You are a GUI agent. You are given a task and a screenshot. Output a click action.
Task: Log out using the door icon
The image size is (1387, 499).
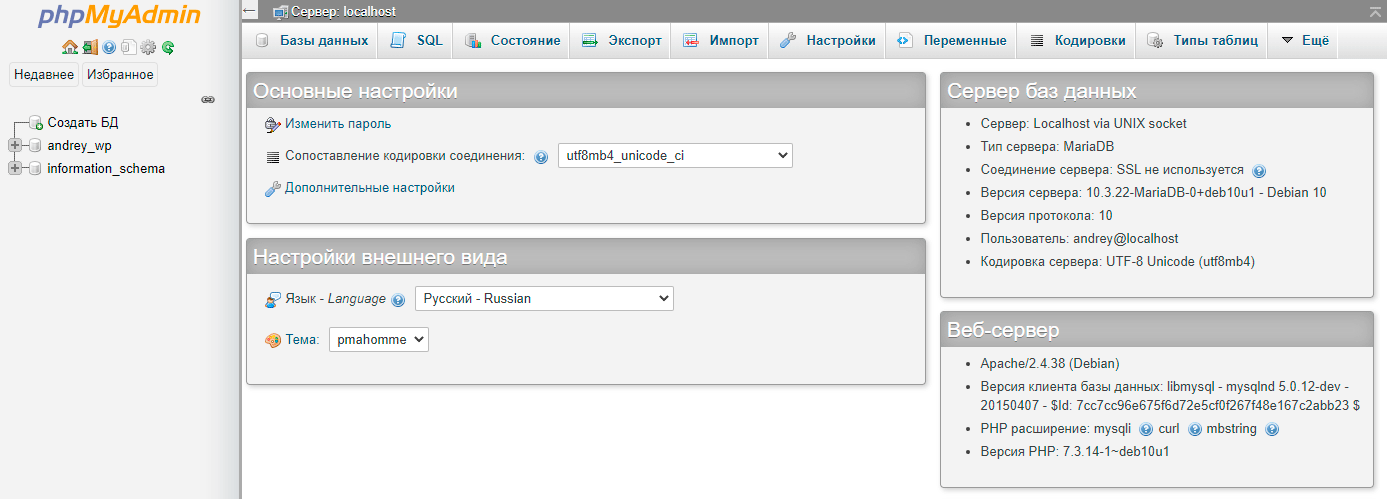[90, 47]
